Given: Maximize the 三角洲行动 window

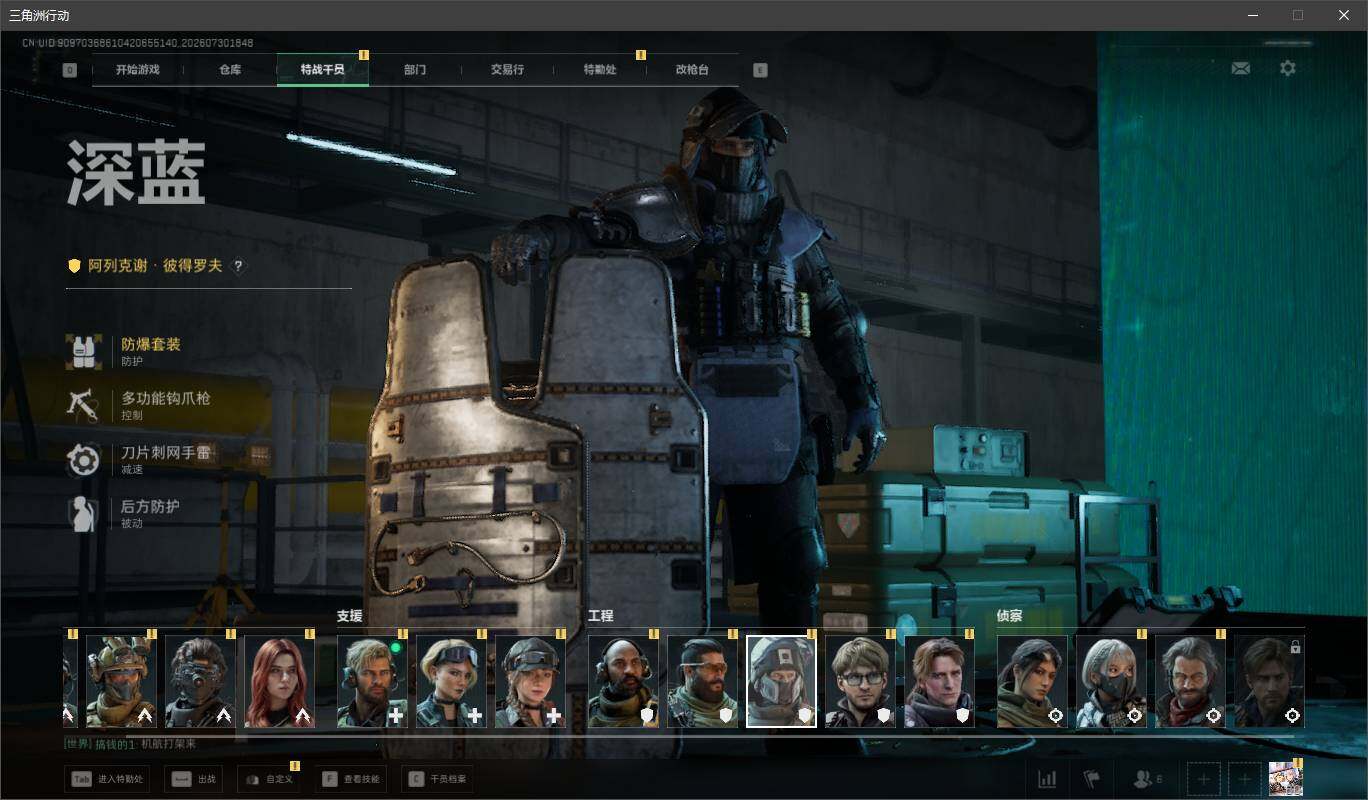Looking at the screenshot, I should (1298, 15).
